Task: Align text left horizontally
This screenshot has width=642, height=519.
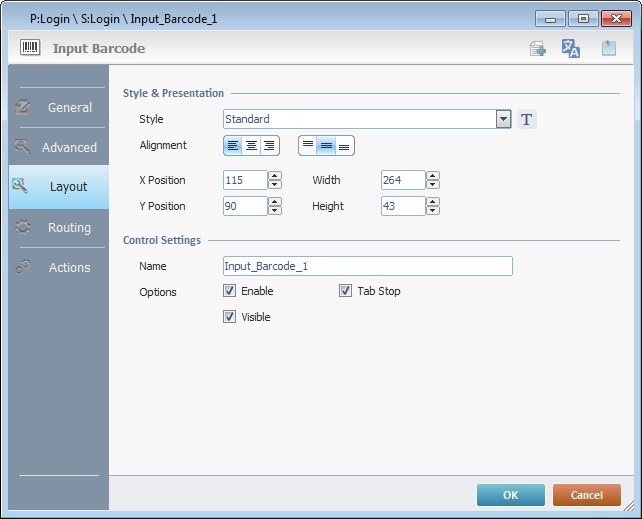Action: pyautogui.click(x=233, y=146)
